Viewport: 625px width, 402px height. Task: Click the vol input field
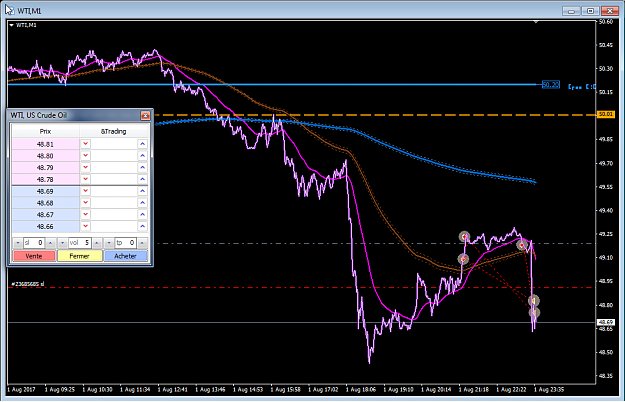click(x=80, y=243)
